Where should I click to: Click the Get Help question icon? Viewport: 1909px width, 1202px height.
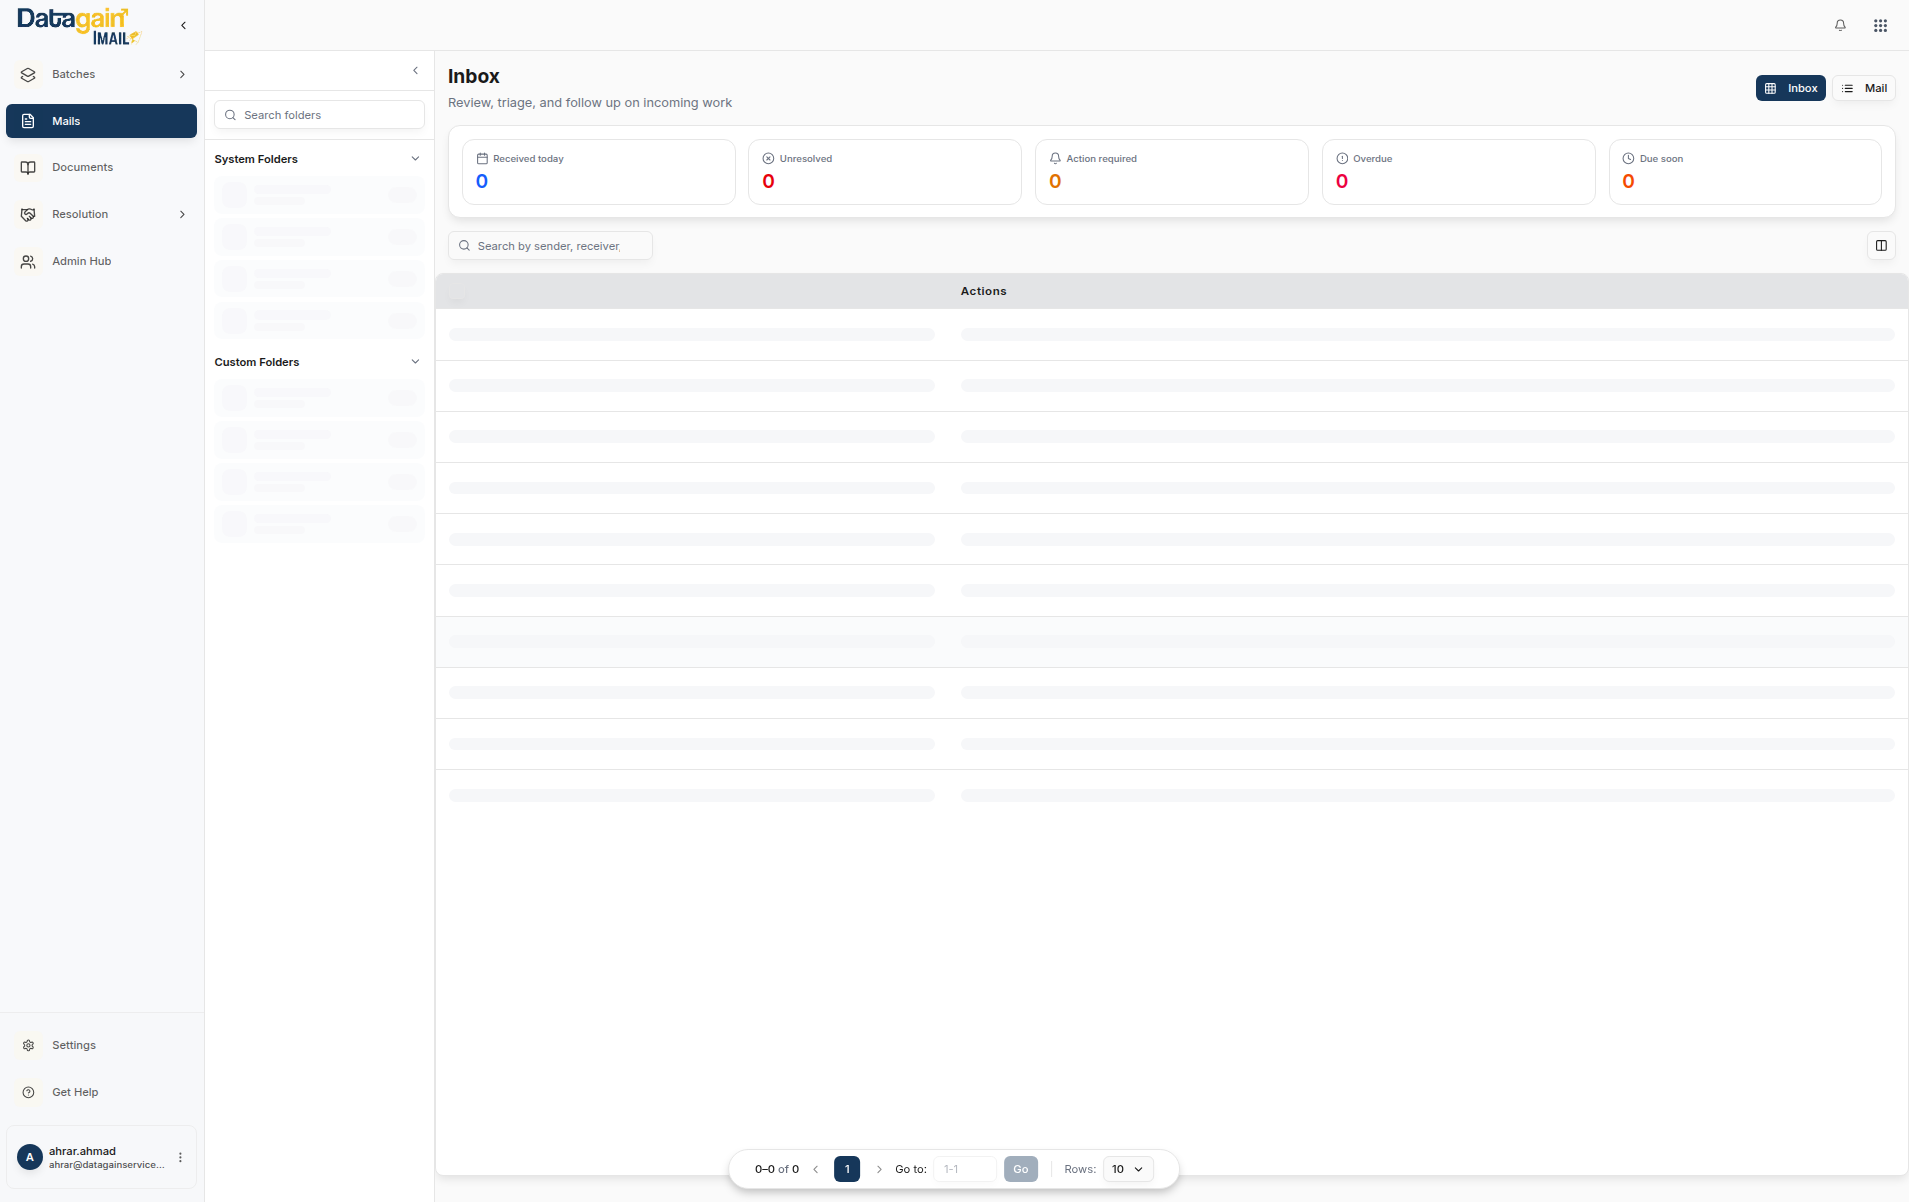(28, 1092)
